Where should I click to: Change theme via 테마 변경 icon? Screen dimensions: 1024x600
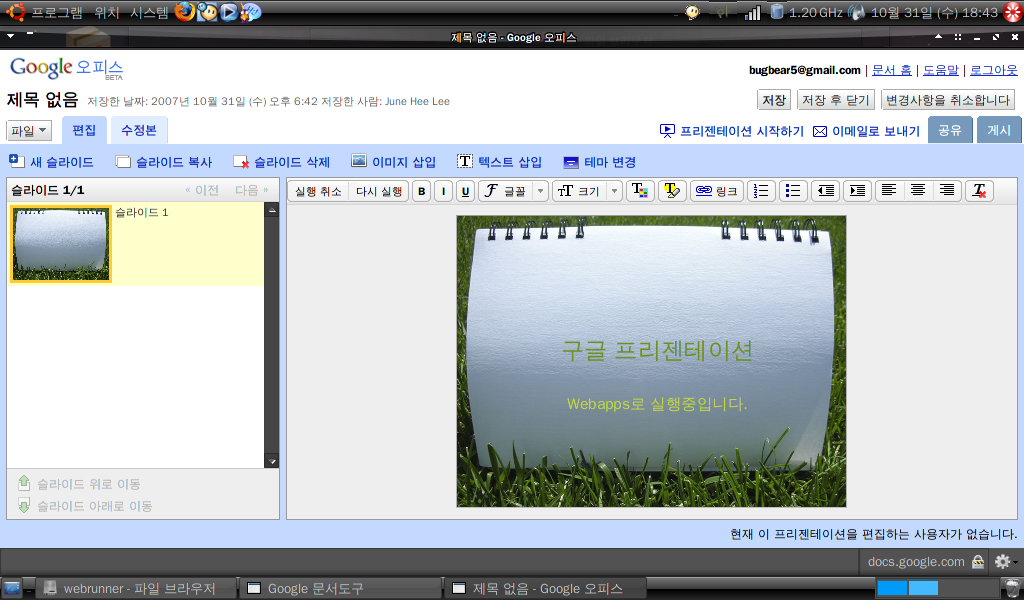(571, 162)
